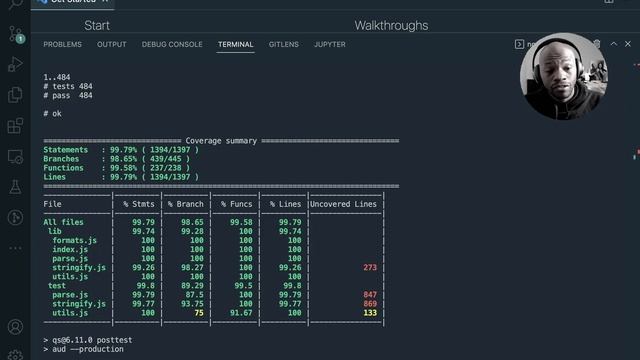Click the '% Branch' column header
This screenshot has height=360, width=640.
(186, 204)
